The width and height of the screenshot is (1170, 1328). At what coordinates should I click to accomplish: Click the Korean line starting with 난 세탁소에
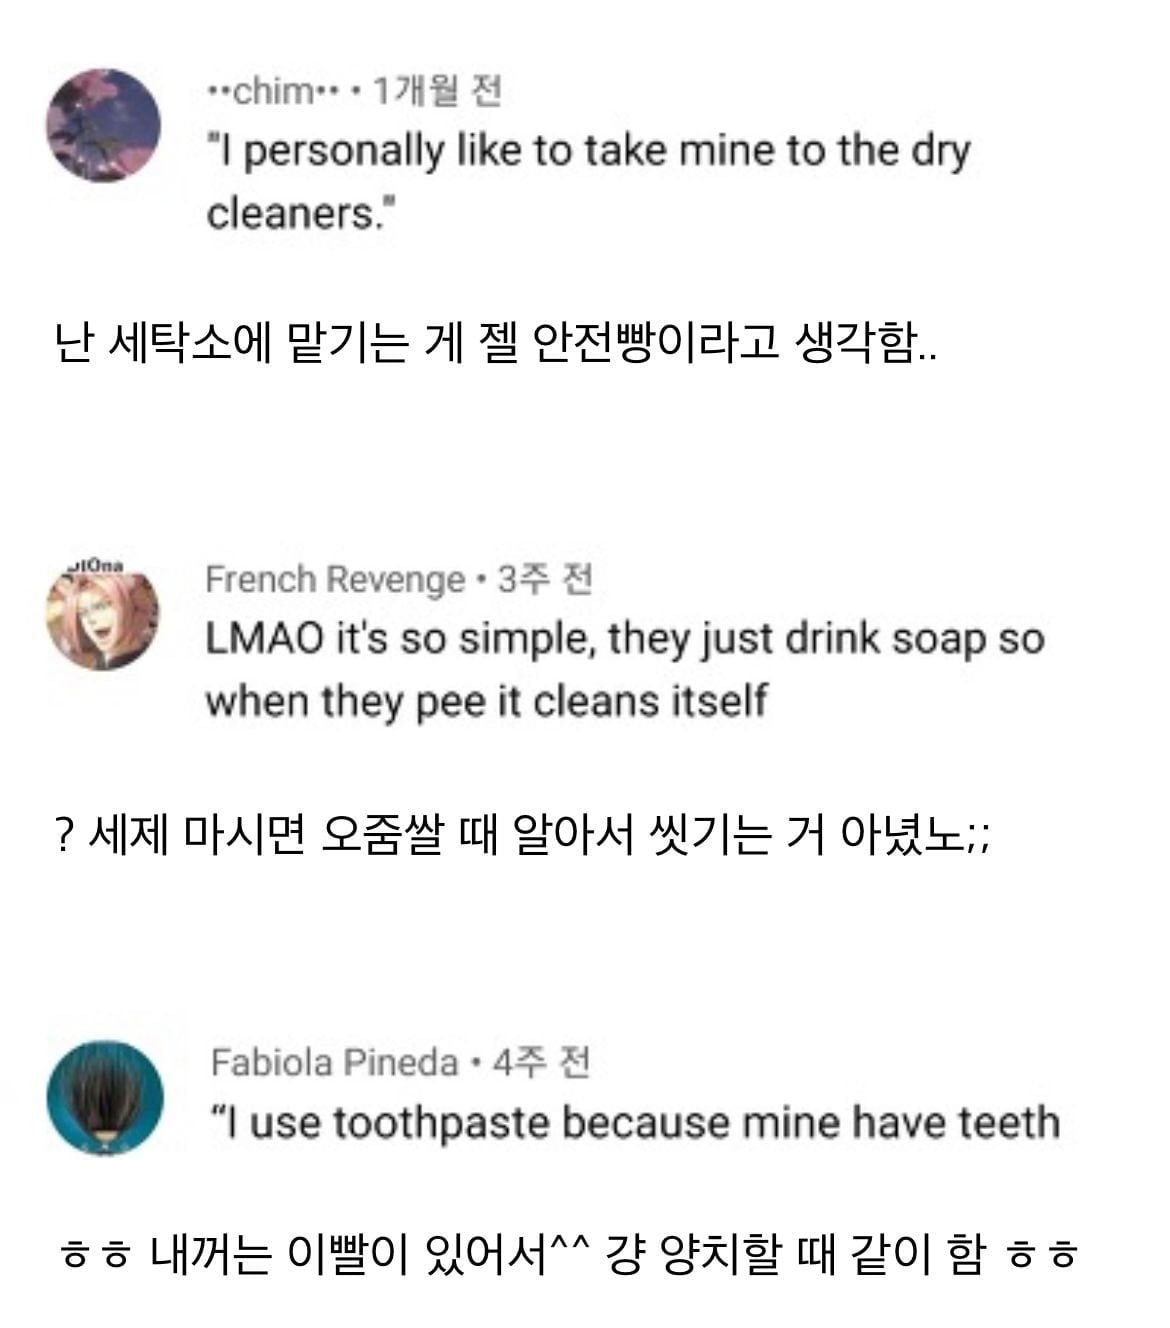click(495, 346)
